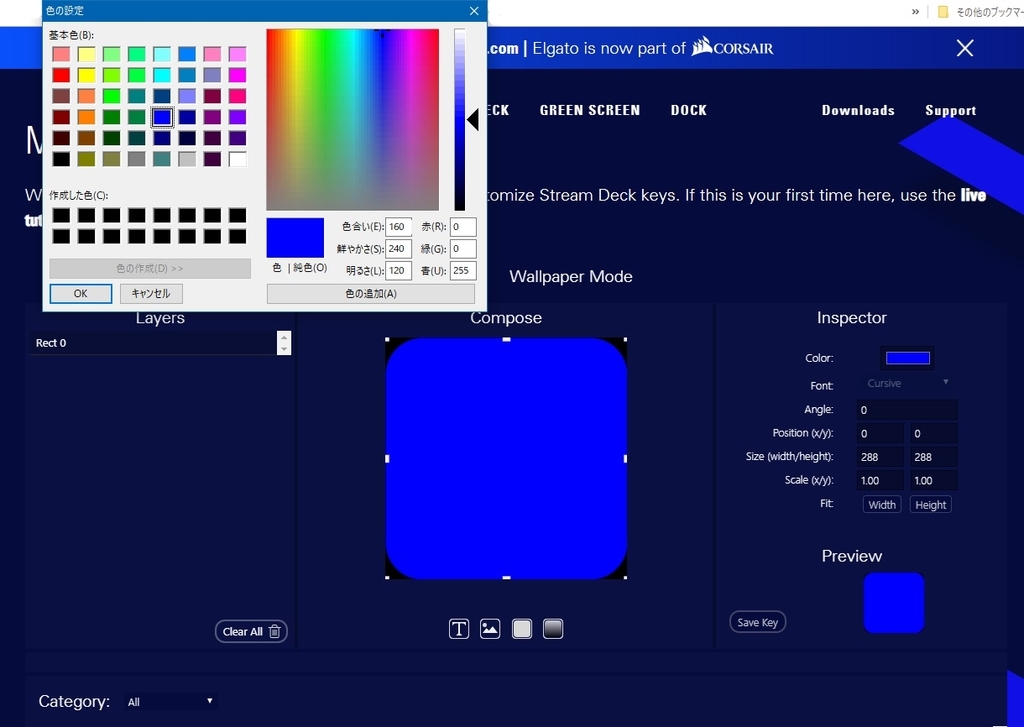Image resolution: width=1024 pixels, height=727 pixels.
Task: Click the » overflow chevron in the browser toolbar
Action: (x=913, y=11)
